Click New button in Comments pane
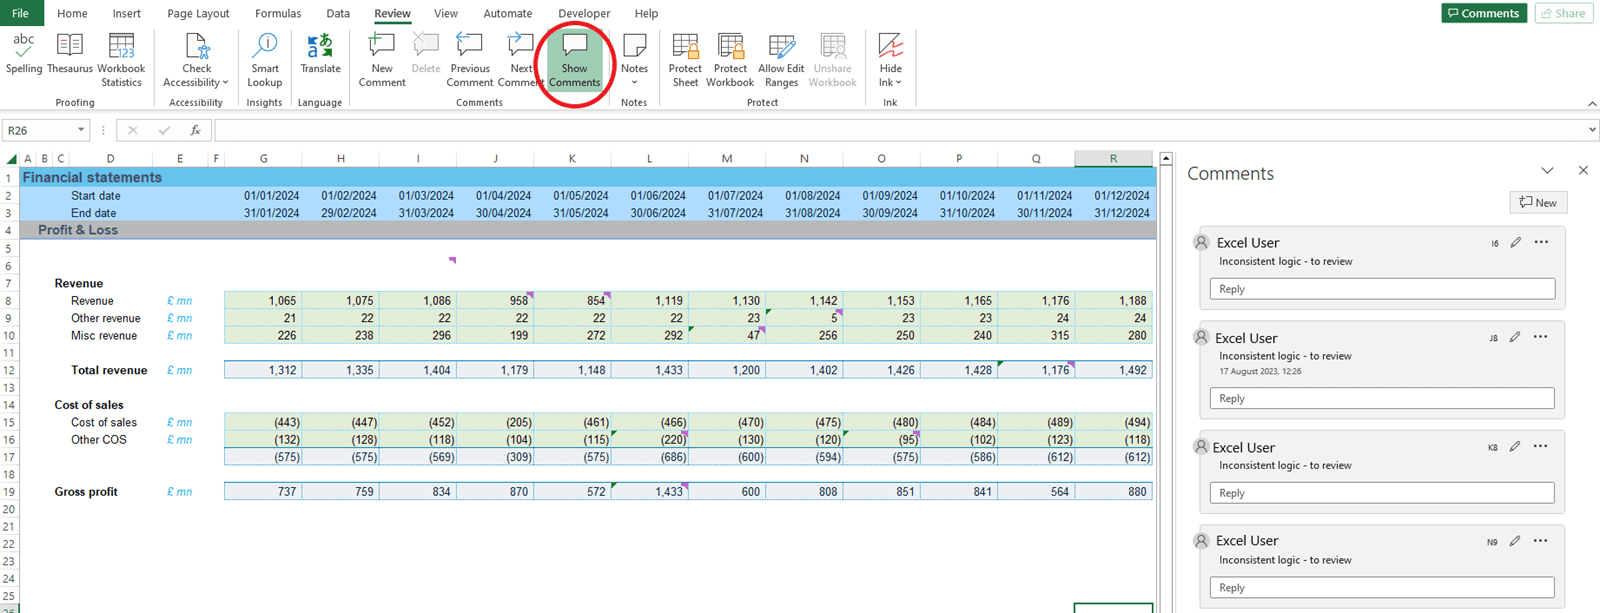 (x=1538, y=202)
